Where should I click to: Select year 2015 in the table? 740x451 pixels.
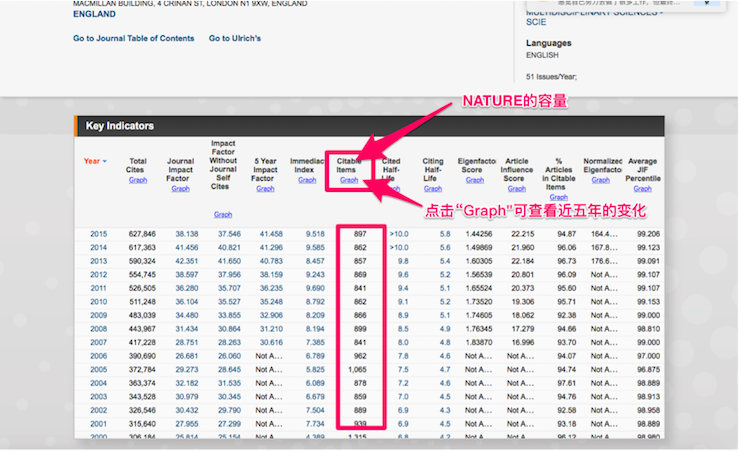(99, 234)
